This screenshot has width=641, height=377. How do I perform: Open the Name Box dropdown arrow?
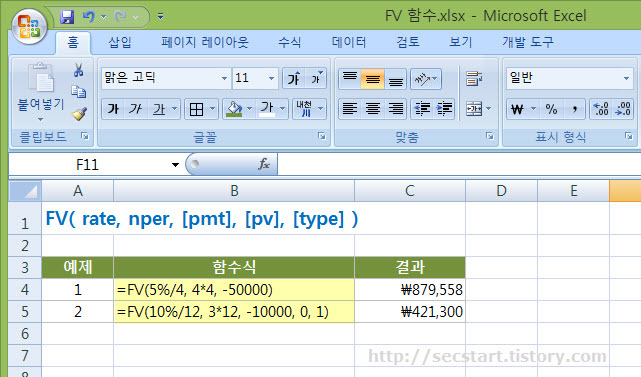175,165
